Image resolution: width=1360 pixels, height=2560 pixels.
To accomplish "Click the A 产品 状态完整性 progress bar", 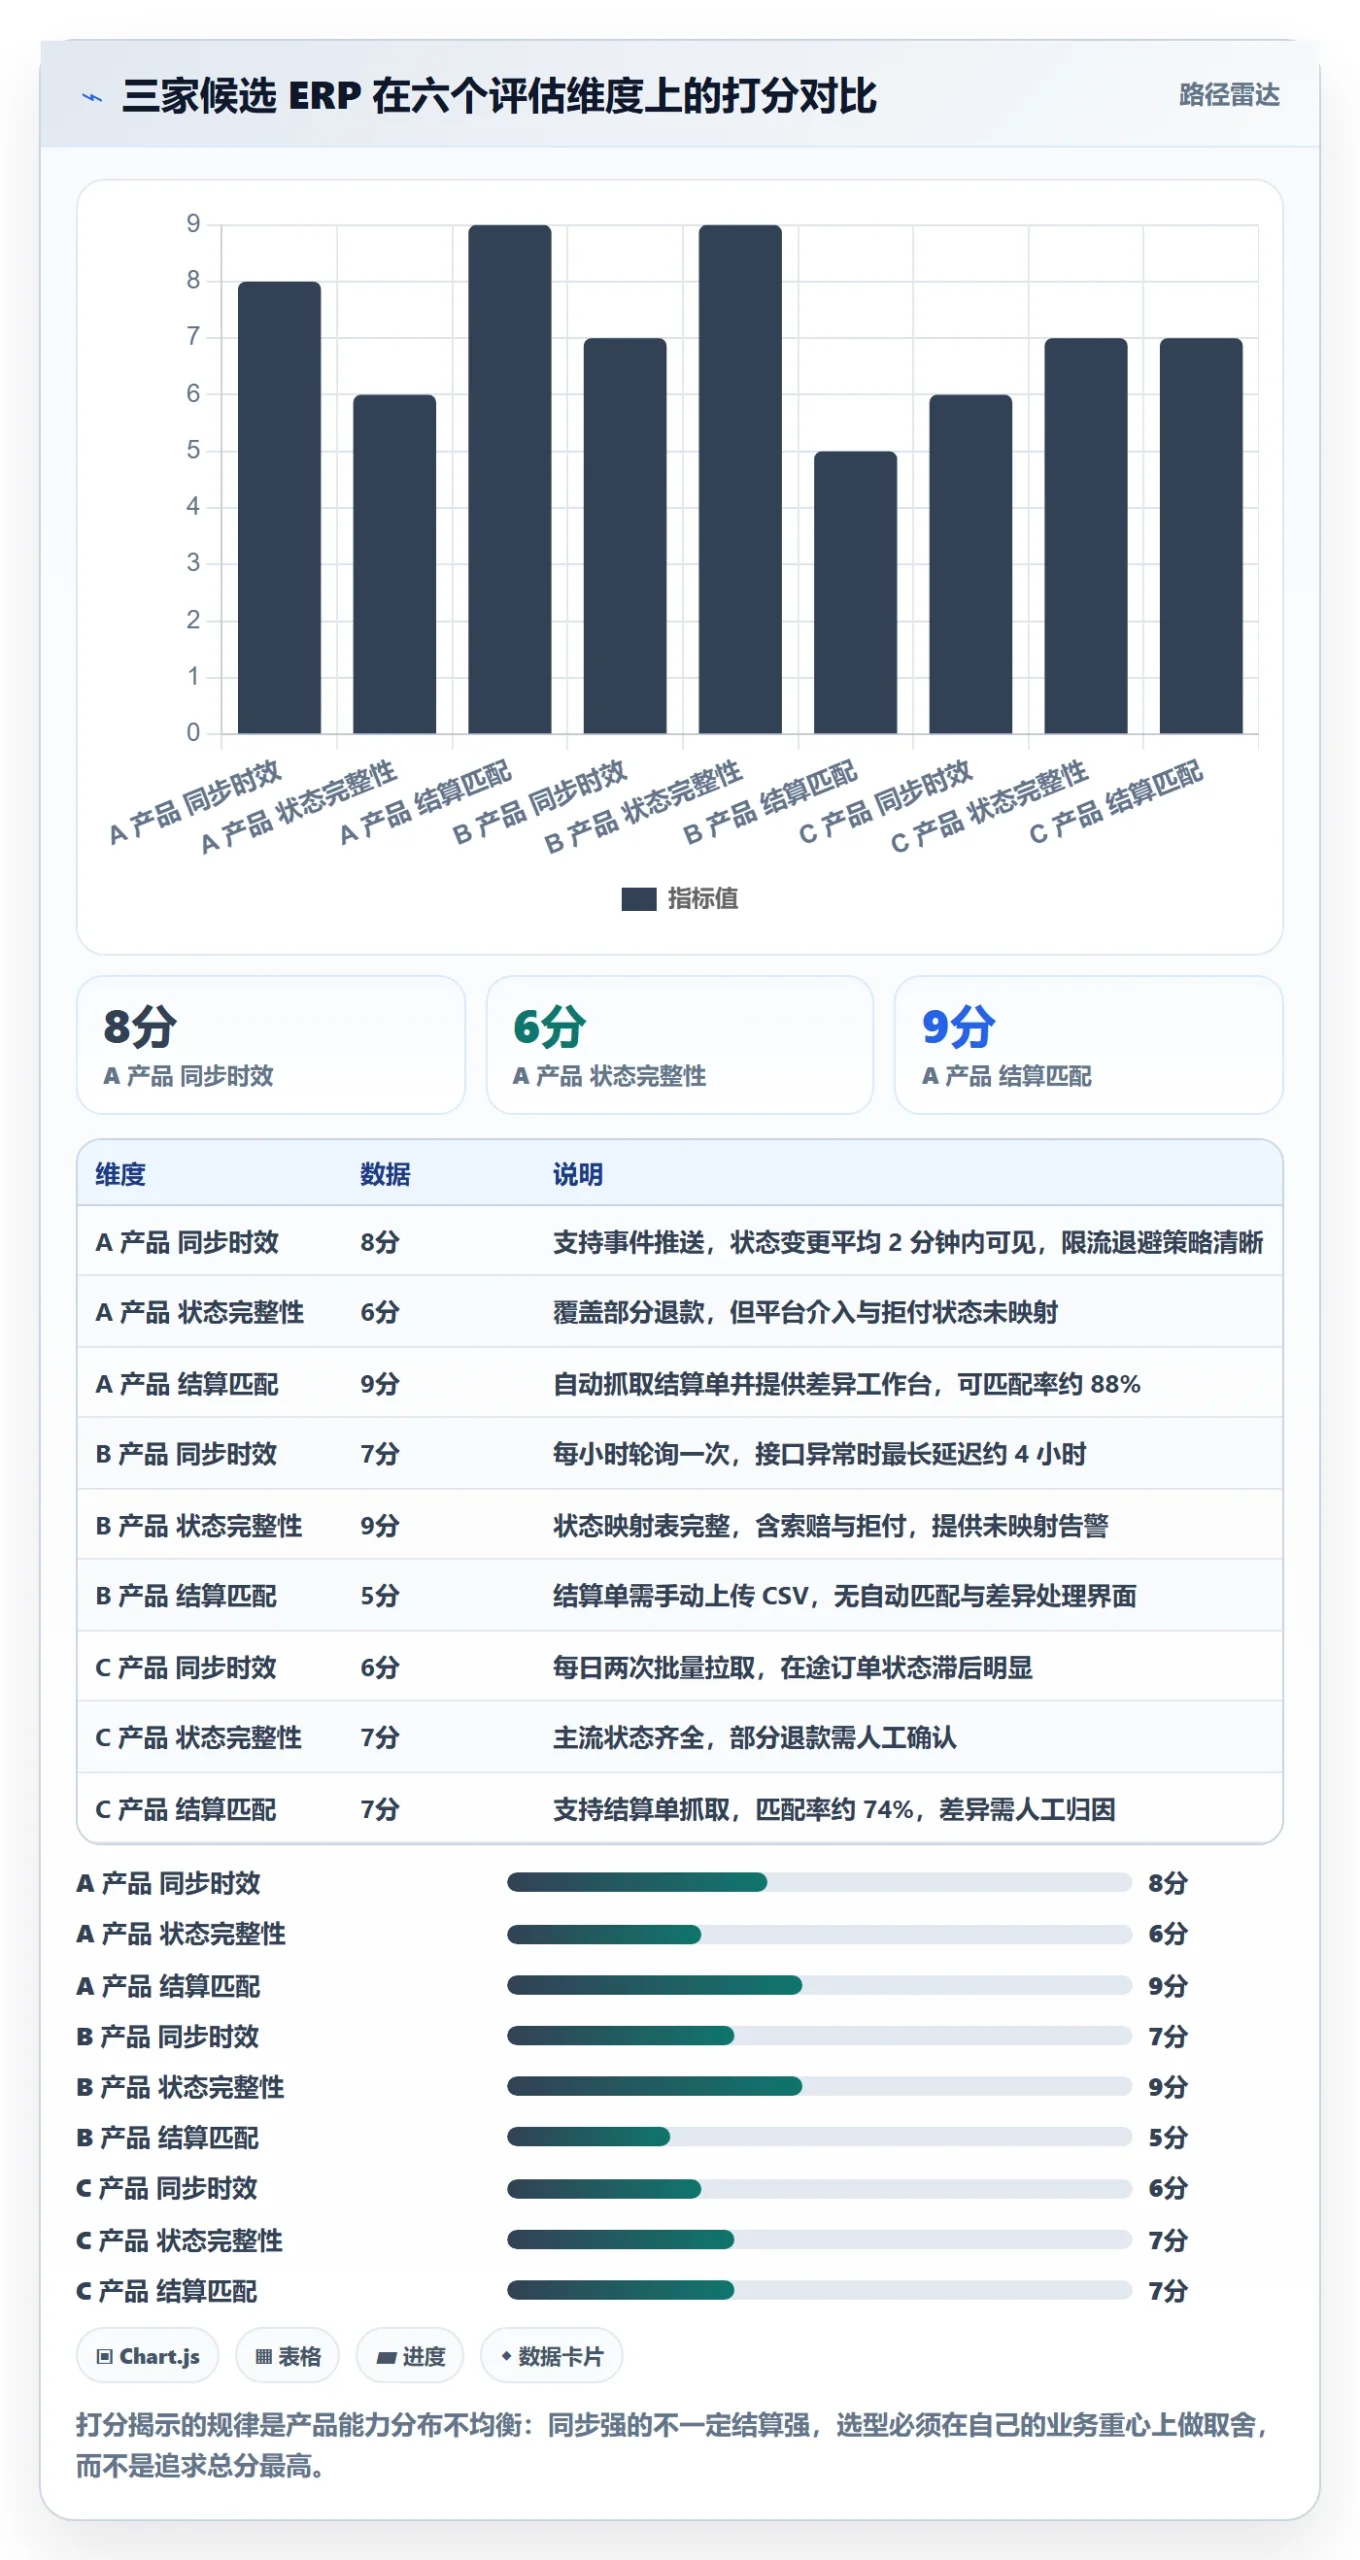I will point(819,1933).
